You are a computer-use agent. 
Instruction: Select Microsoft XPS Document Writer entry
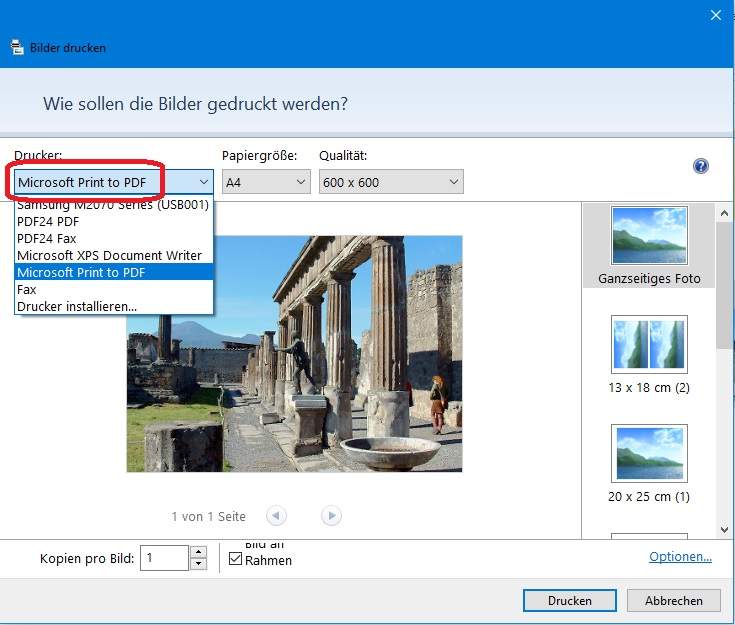(x=114, y=255)
